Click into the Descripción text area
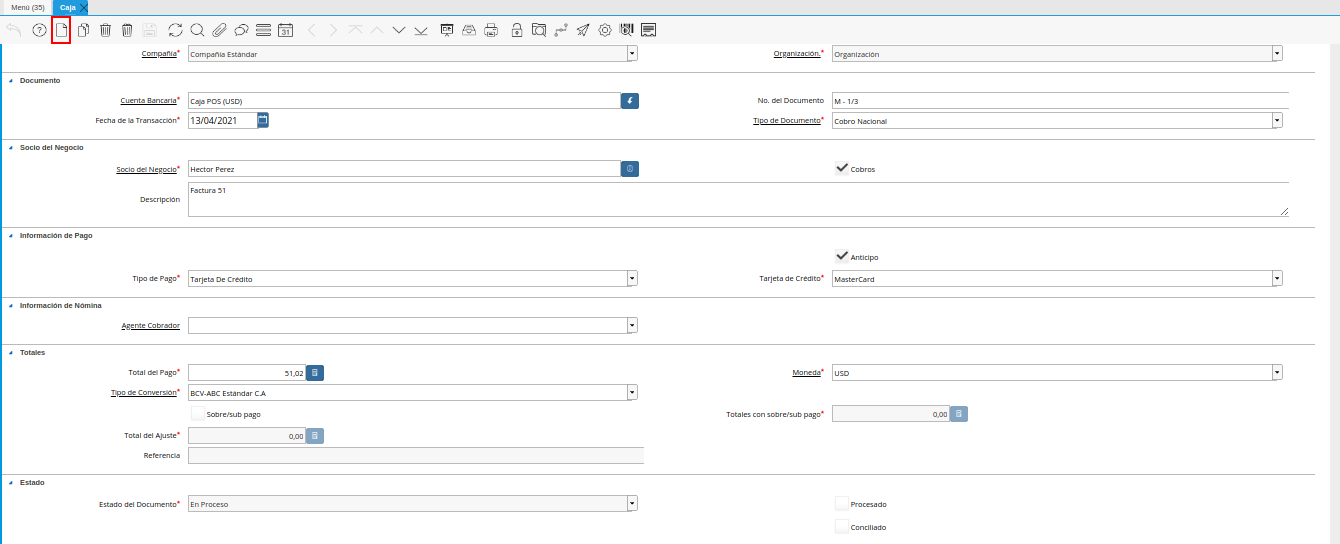Viewport: 1340px width, 544px height. (x=737, y=199)
